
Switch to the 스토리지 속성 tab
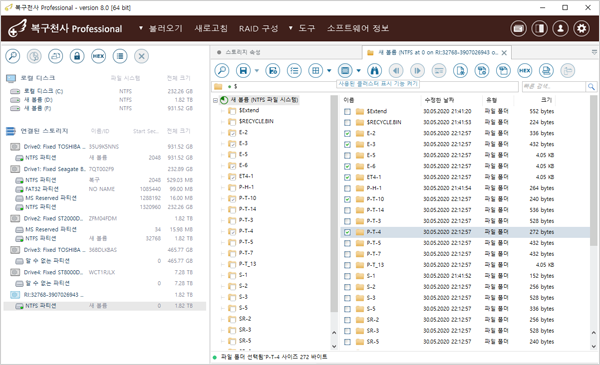click(243, 52)
